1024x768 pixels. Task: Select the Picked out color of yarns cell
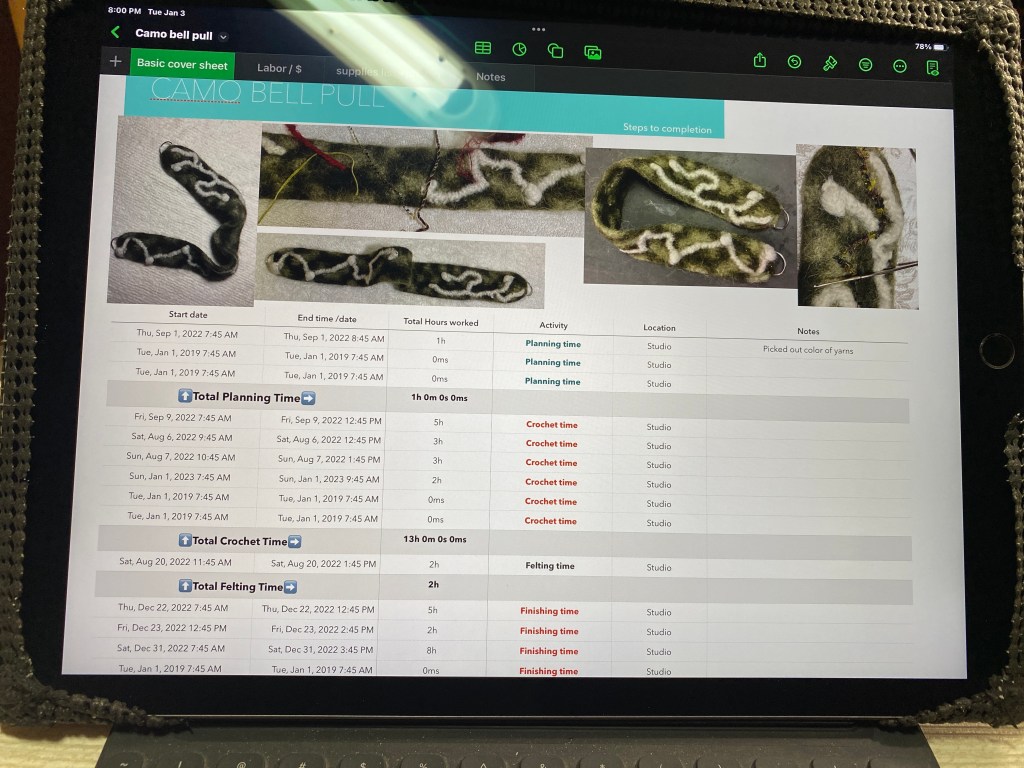[x=807, y=350]
